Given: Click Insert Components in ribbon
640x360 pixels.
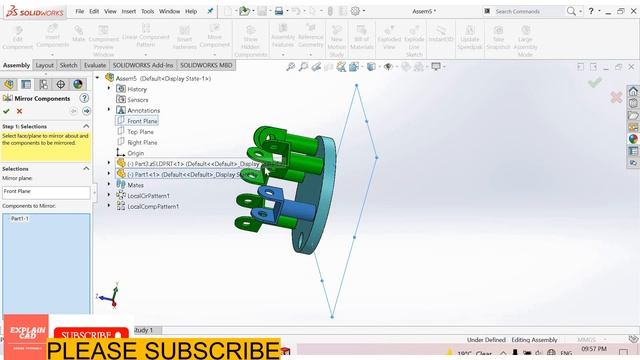Looking at the screenshot, I should [x=53, y=37].
